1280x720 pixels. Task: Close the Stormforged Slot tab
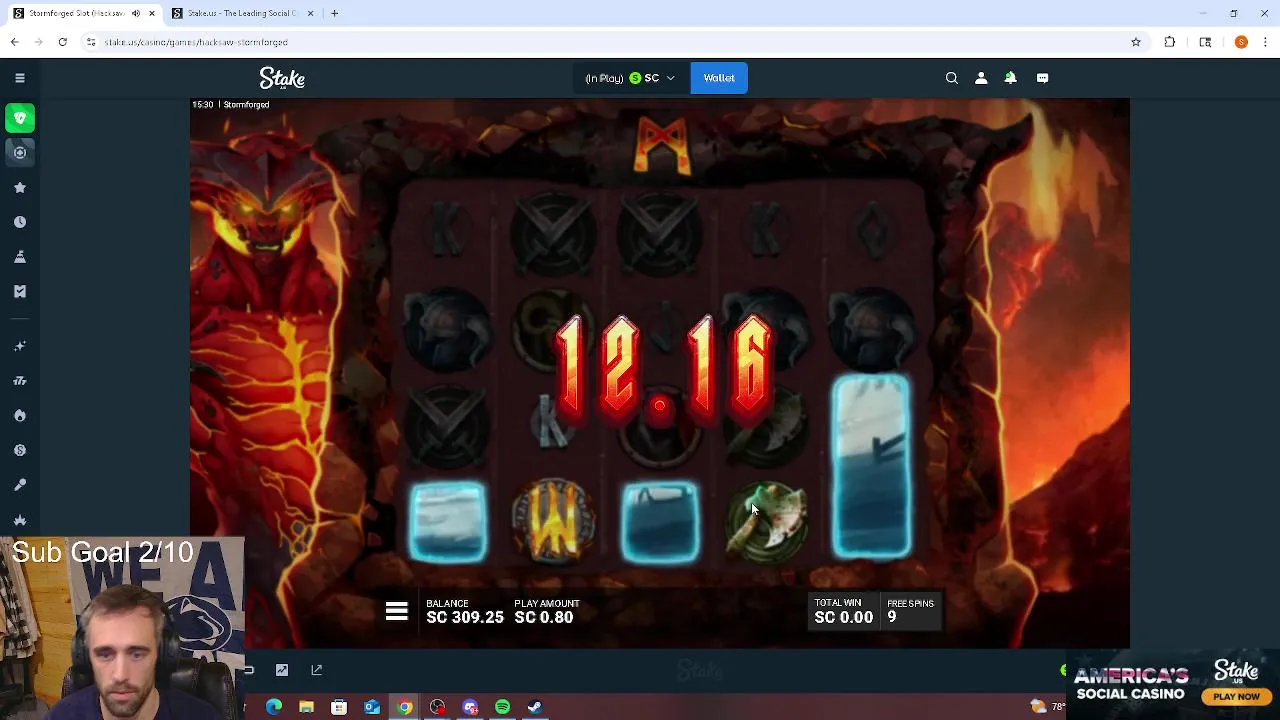152,13
